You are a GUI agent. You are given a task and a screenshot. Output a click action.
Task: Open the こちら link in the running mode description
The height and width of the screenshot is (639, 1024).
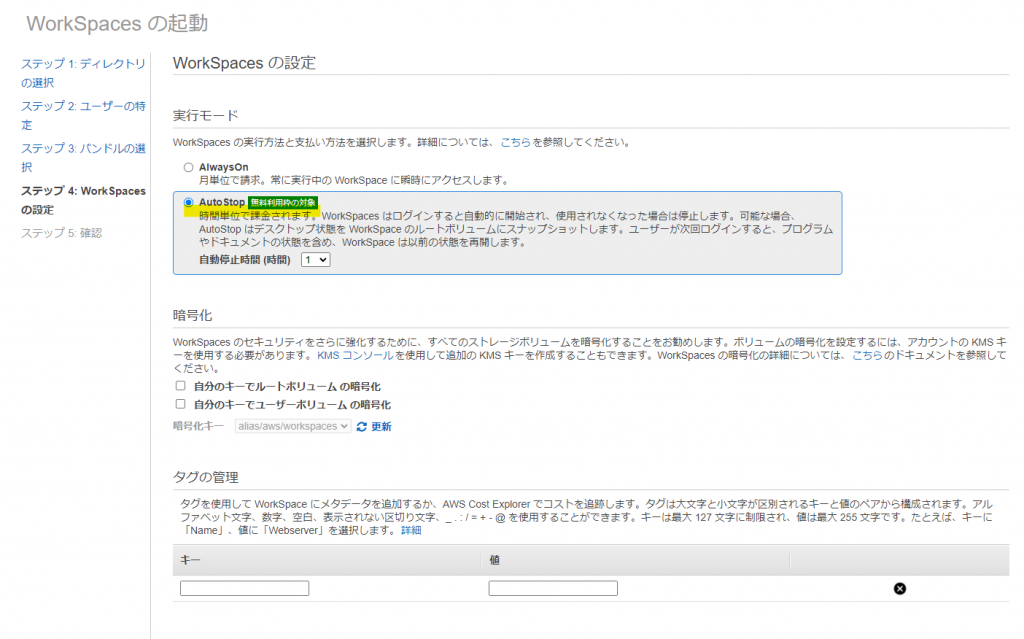[x=515, y=143]
